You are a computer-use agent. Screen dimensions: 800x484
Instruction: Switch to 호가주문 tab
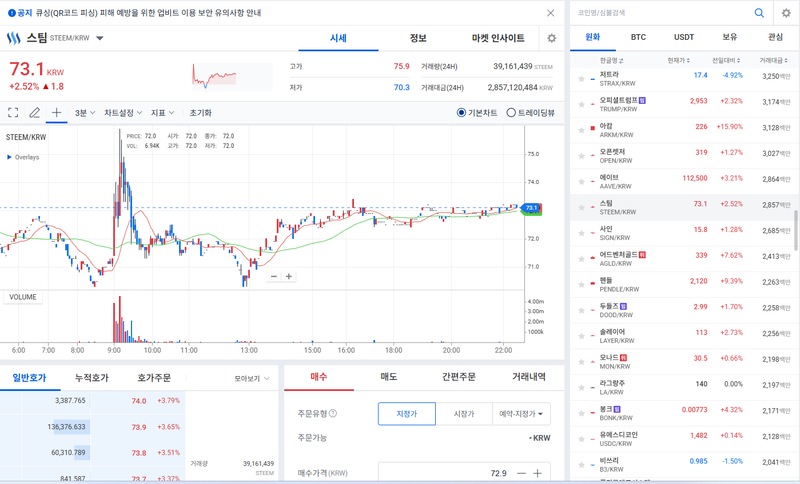click(x=154, y=378)
